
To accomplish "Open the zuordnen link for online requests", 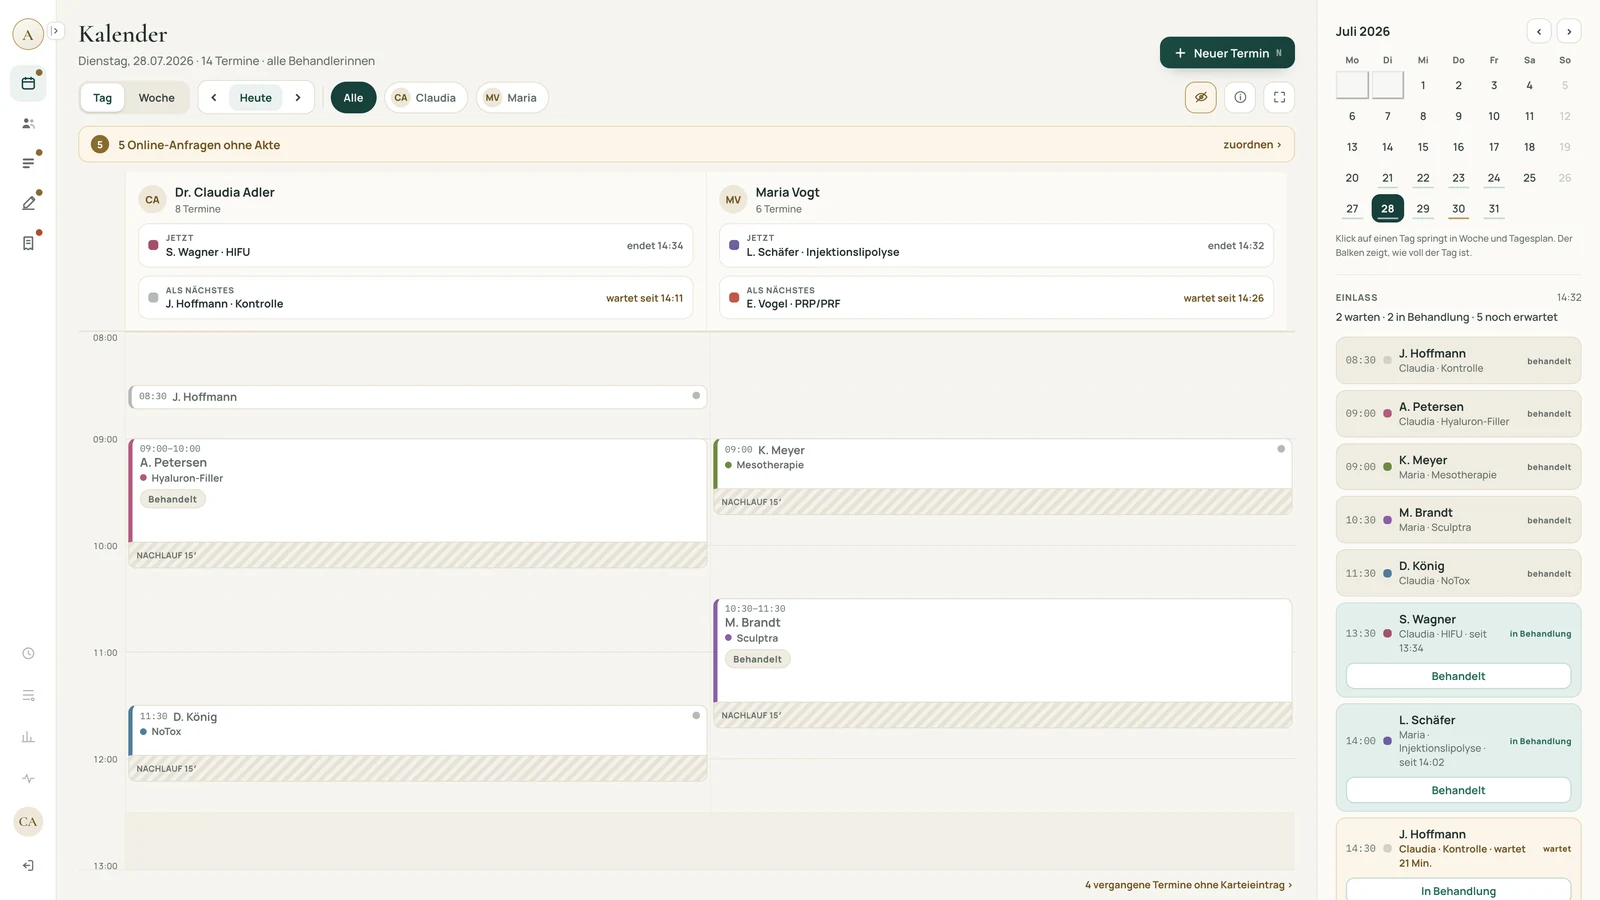I will [1252, 145].
